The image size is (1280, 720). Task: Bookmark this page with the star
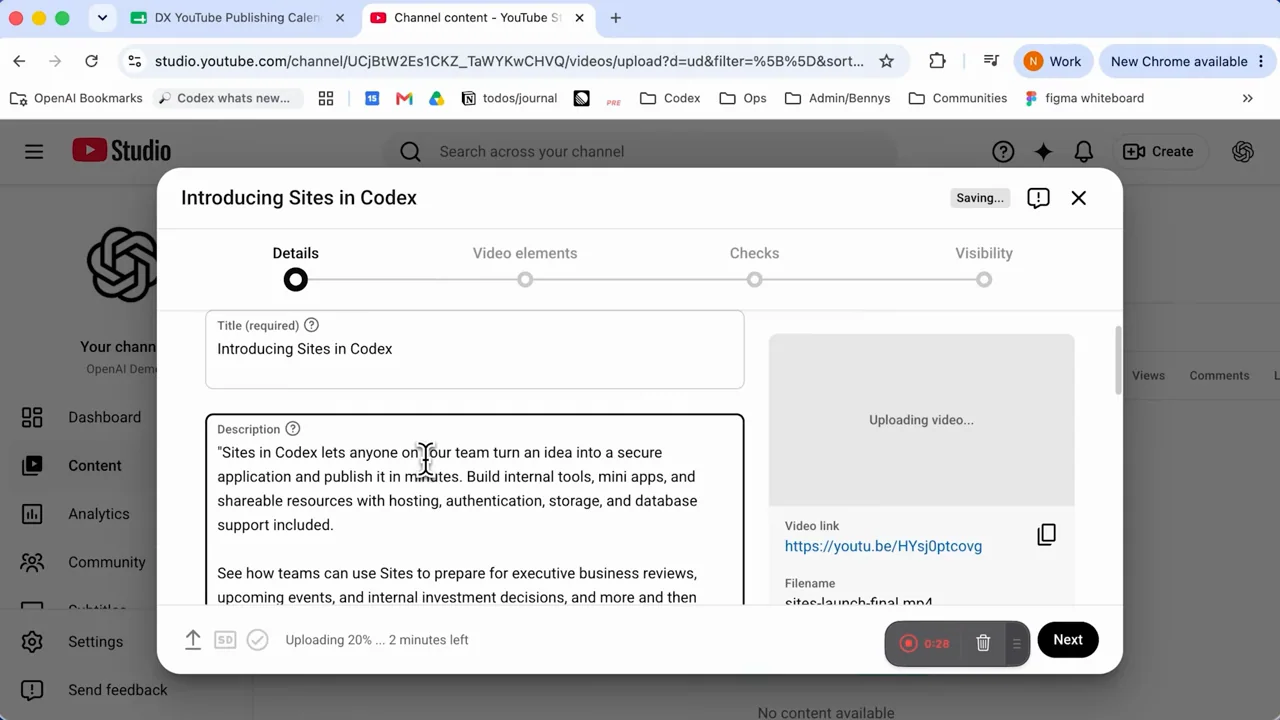pyautogui.click(x=886, y=61)
